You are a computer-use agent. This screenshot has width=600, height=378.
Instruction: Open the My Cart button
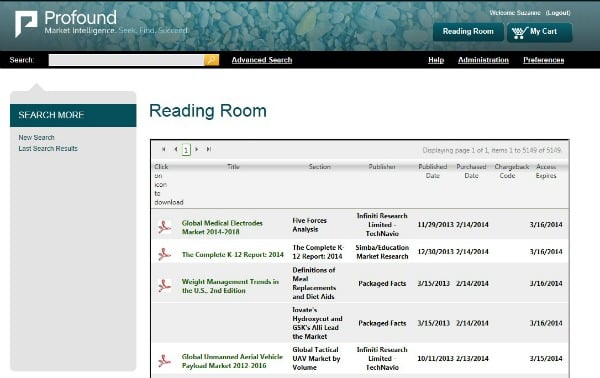click(x=540, y=32)
